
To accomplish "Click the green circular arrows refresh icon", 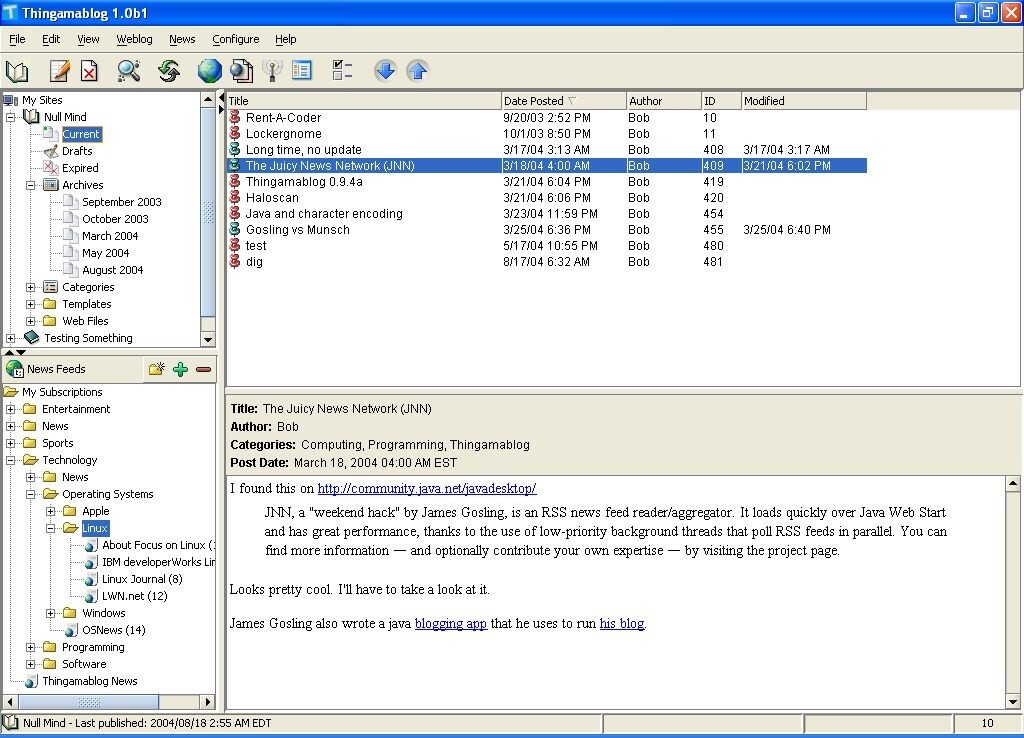I will tap(169, 71).
